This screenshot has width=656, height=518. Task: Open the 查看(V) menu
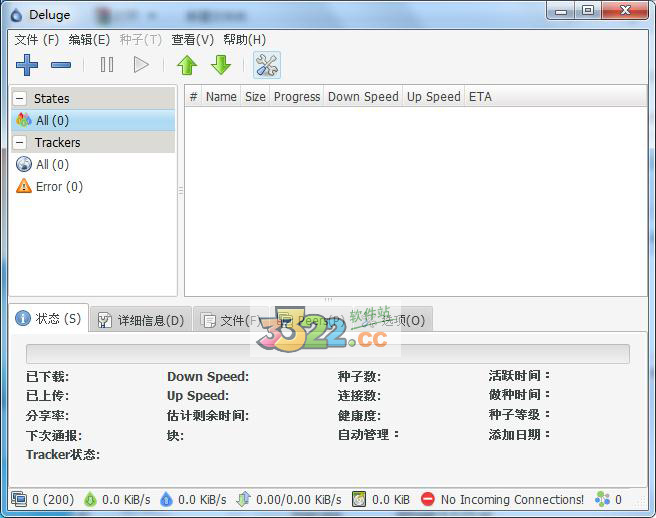coord(192,40)
